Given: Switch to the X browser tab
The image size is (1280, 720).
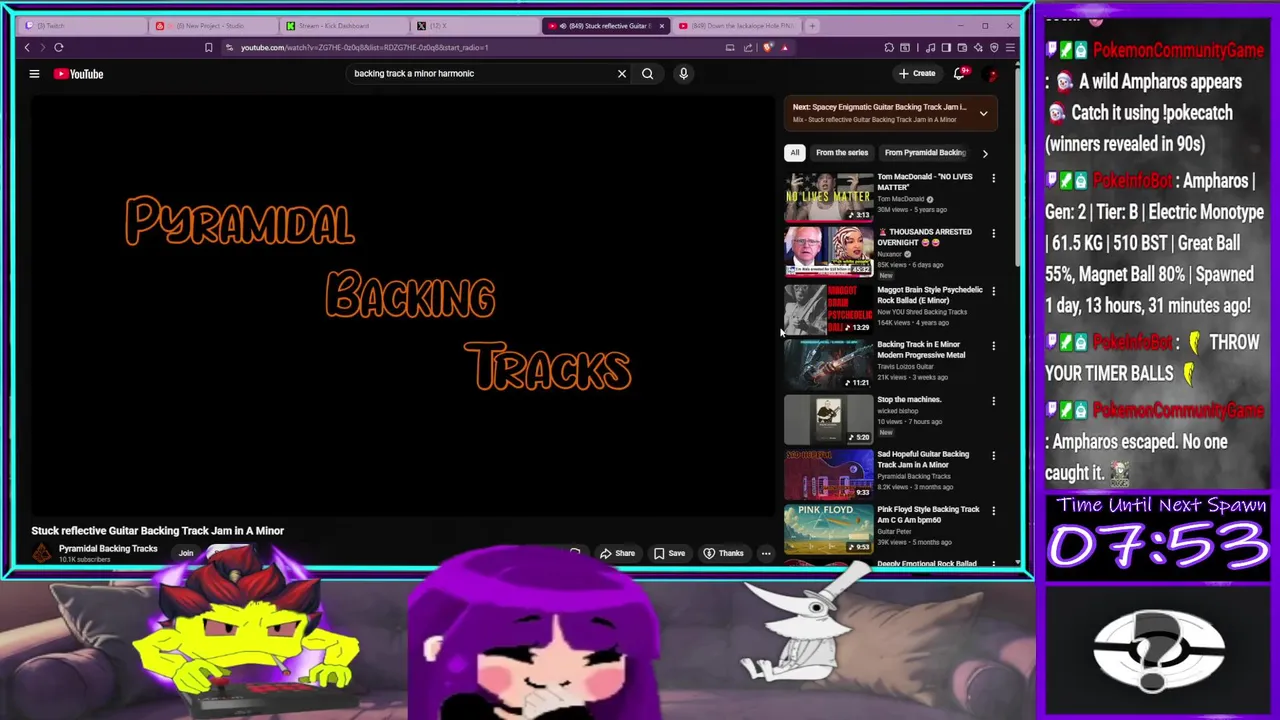Looking at the screenshot, I should click(475, 25).
